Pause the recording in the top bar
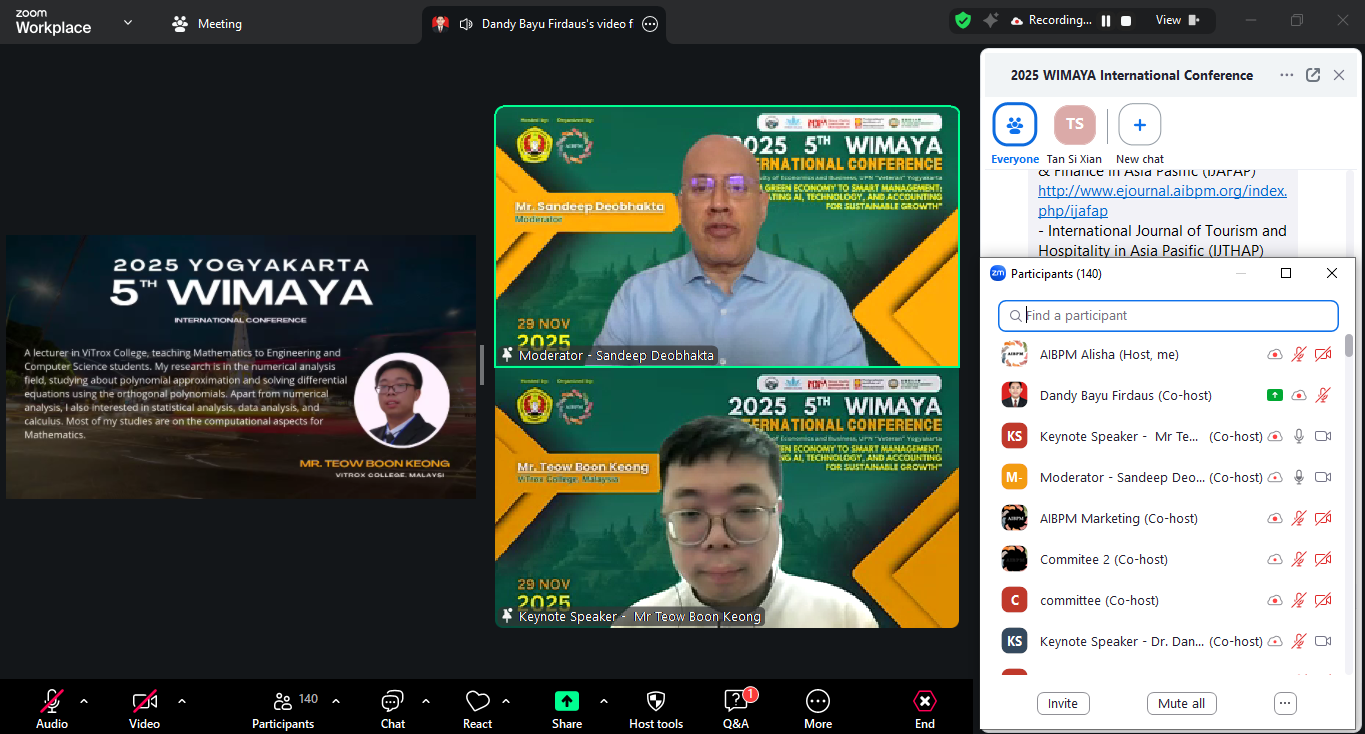Screen dimensions: 1365x734 point(1106,21)
